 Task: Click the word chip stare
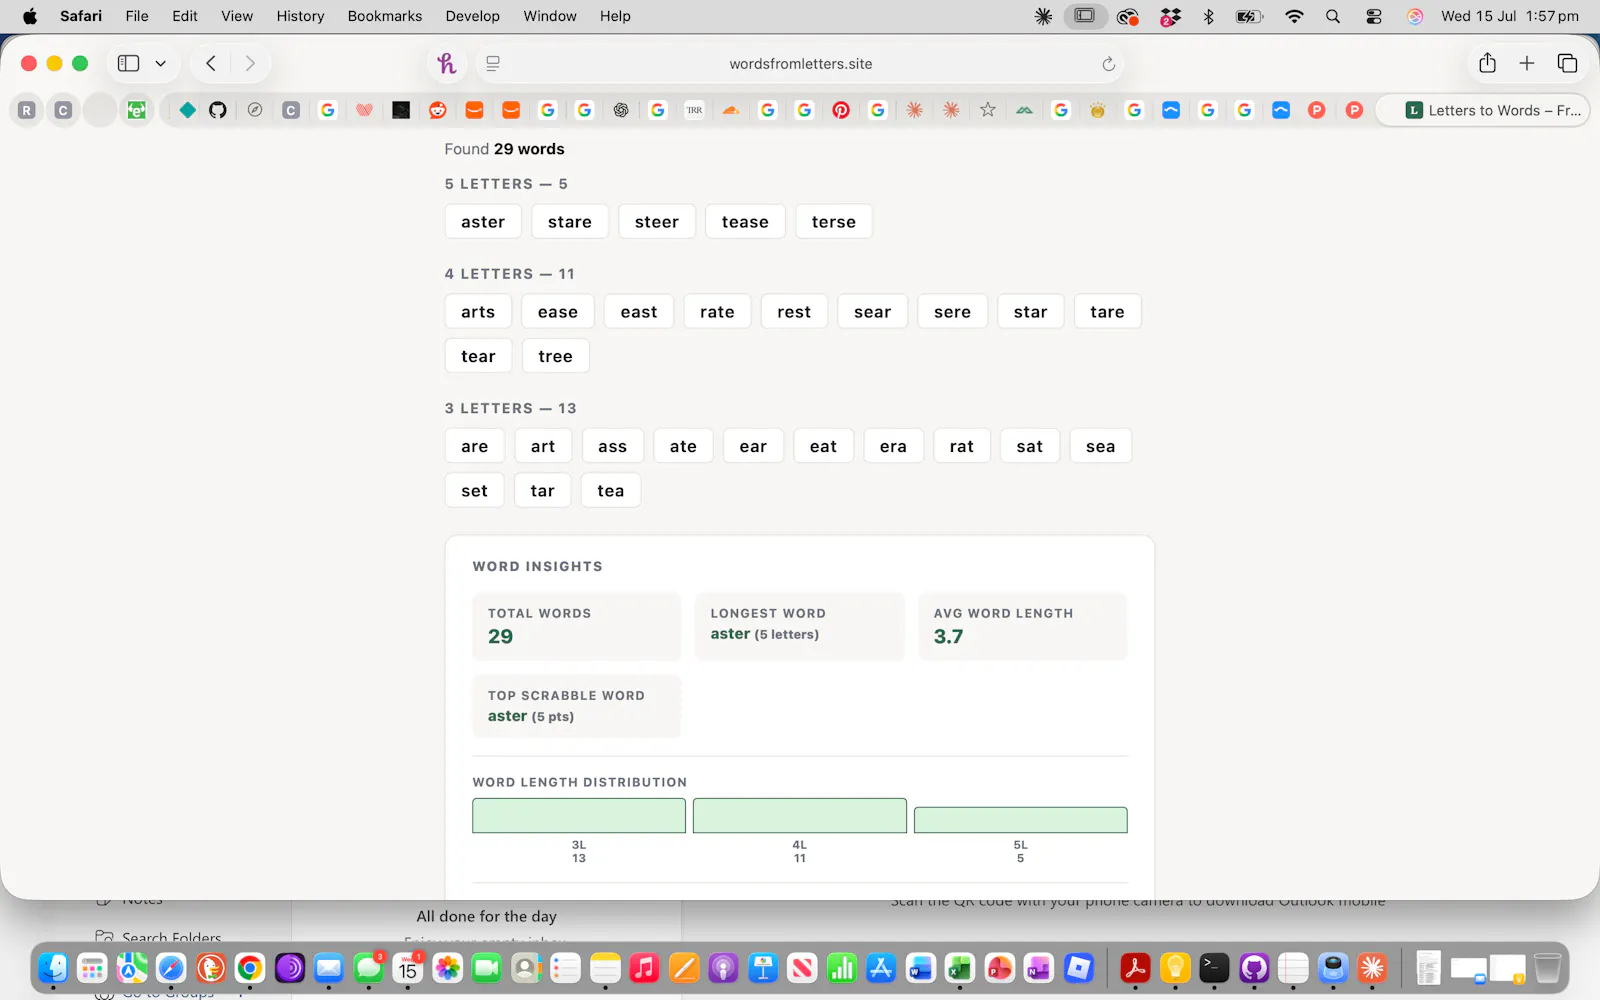coord(570,222)
